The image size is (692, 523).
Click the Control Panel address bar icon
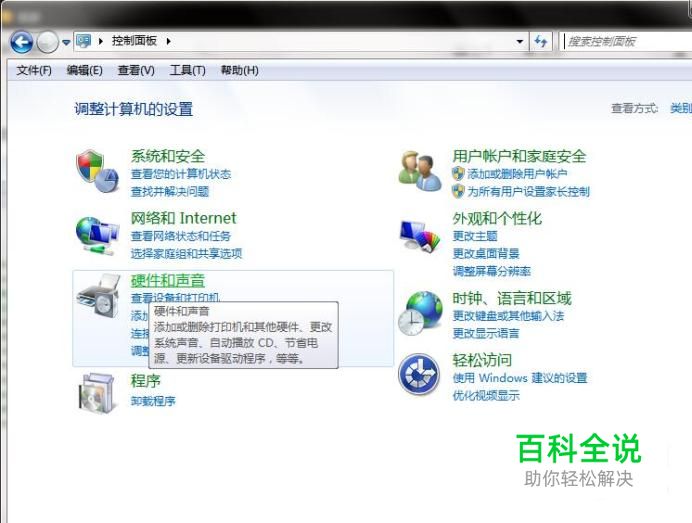(x=83, y=41)
